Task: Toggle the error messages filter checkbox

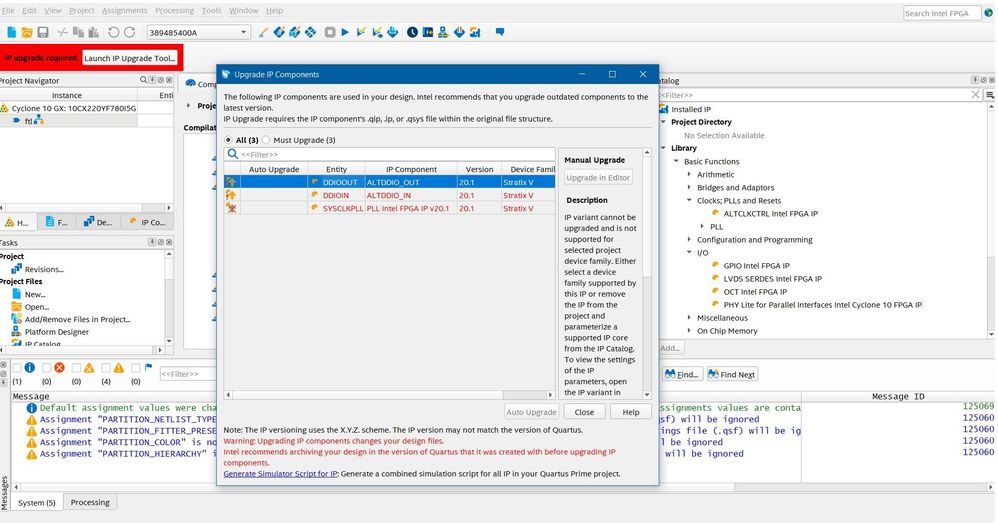Action: point(46,368)
